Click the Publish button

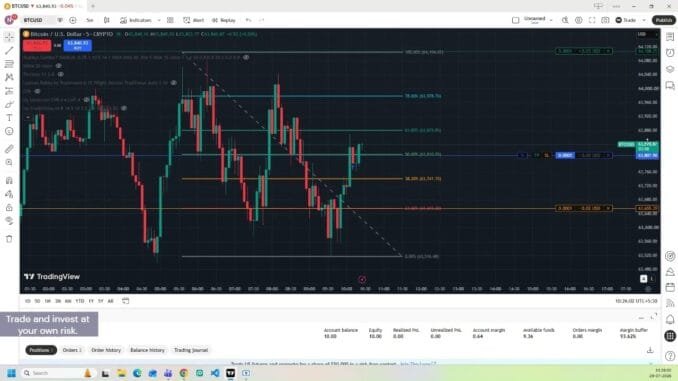point(664,20)
